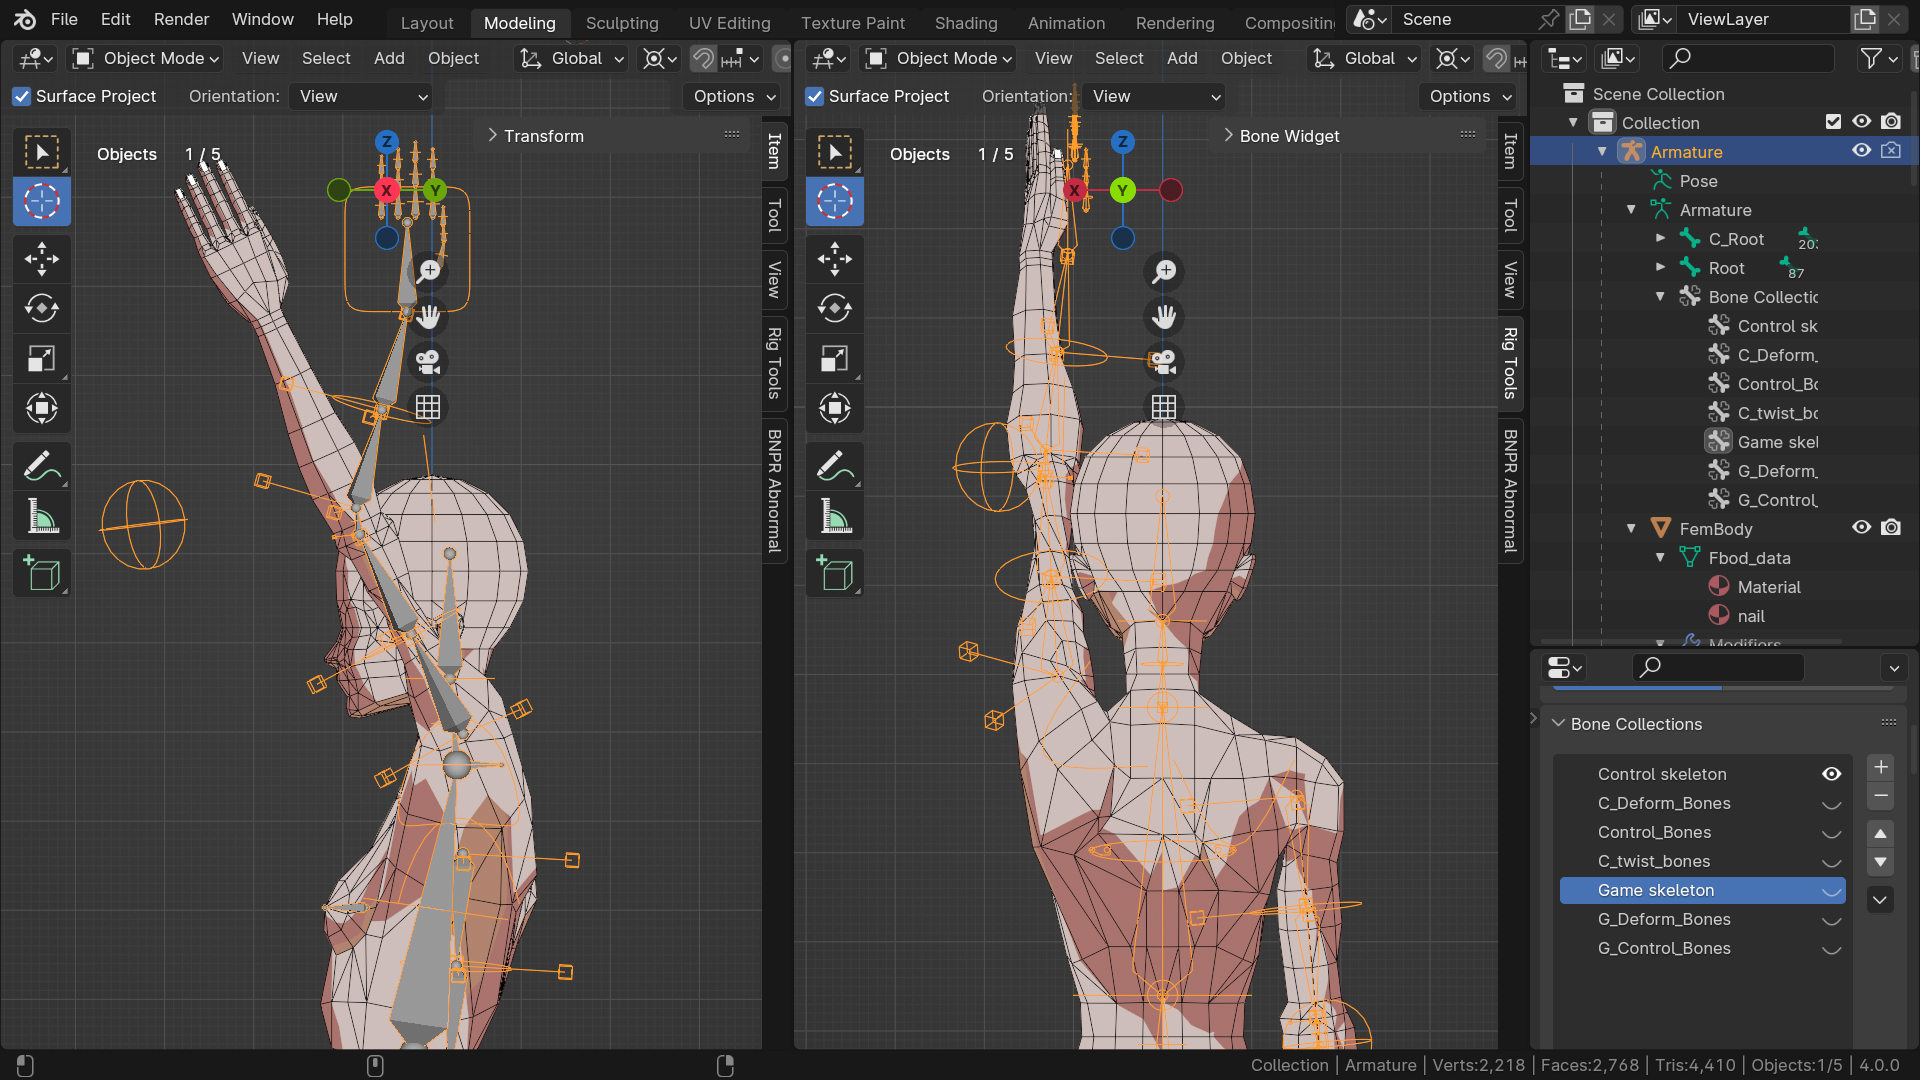The width and height of the screenshot is (1920, 1080).
Task: Open Select menu in right viewport header
Action: [x=1119, y=59]
